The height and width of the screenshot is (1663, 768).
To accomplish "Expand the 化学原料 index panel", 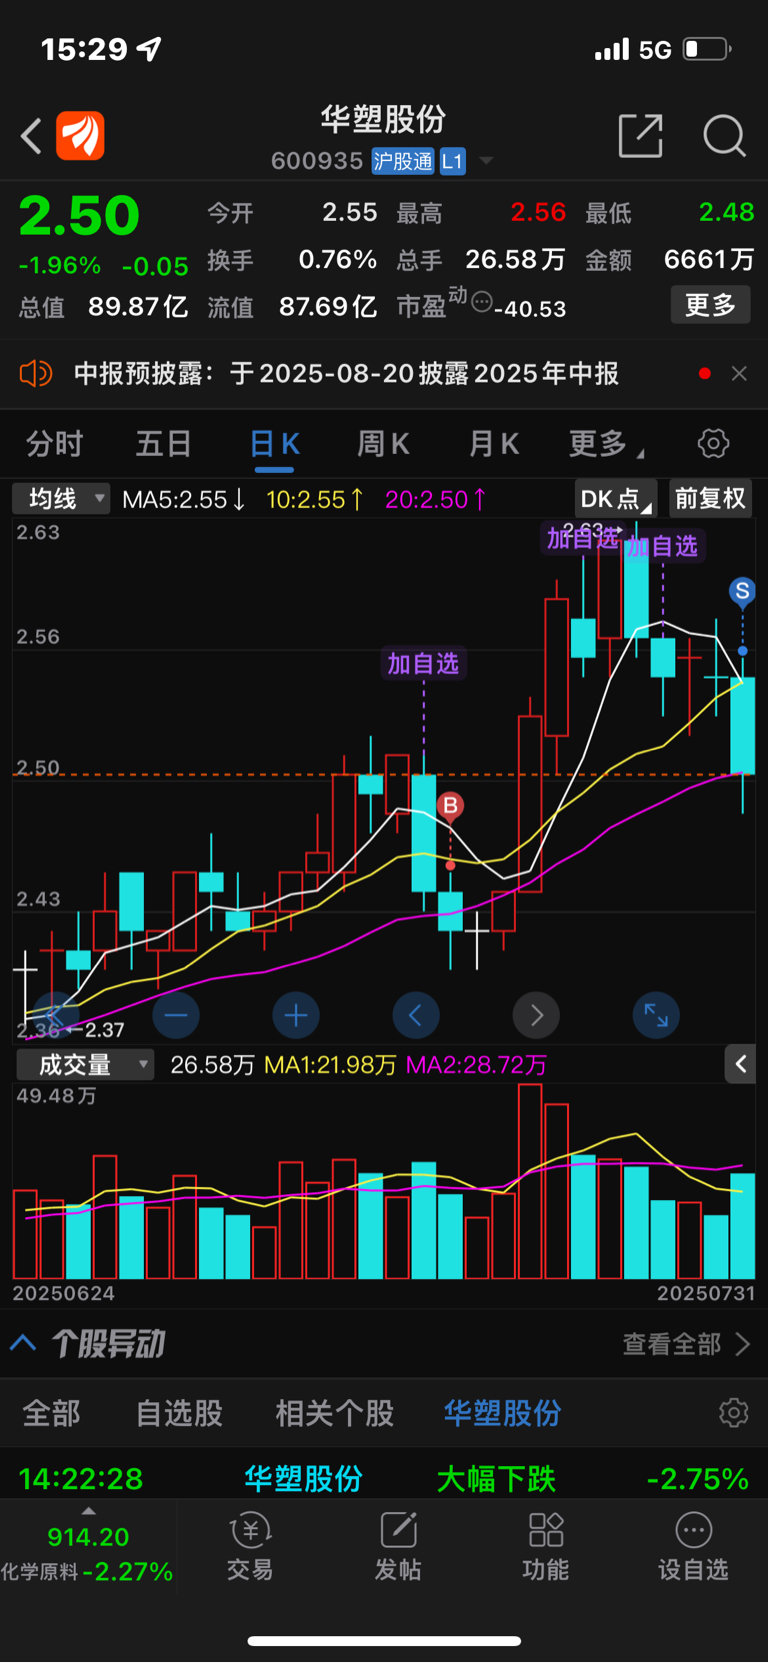I will pyautogui.click(x=88, y=1548).
